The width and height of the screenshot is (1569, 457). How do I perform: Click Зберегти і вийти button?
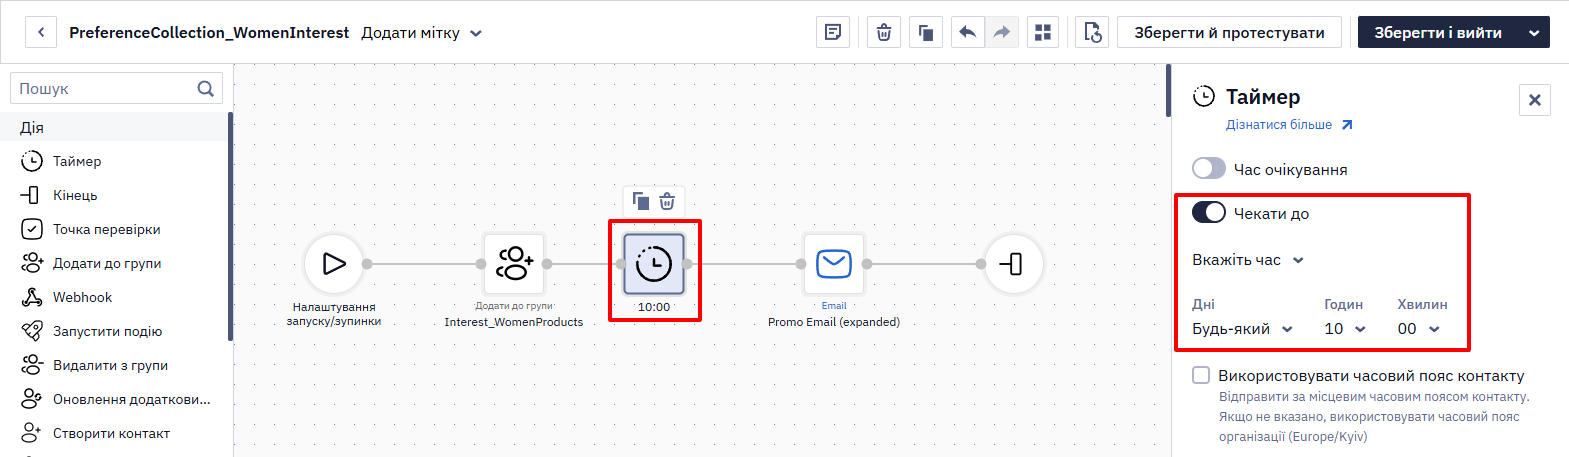[1438, 33]
